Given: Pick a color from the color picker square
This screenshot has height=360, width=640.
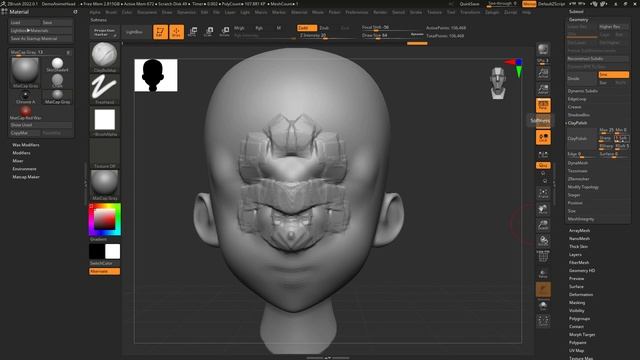Looking at the screenshot, I should tap(104, 220).
